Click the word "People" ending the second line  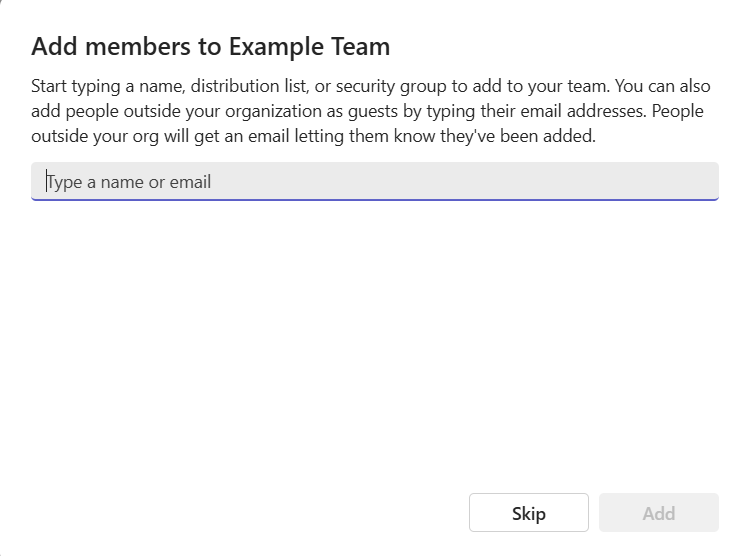(677, 110)
